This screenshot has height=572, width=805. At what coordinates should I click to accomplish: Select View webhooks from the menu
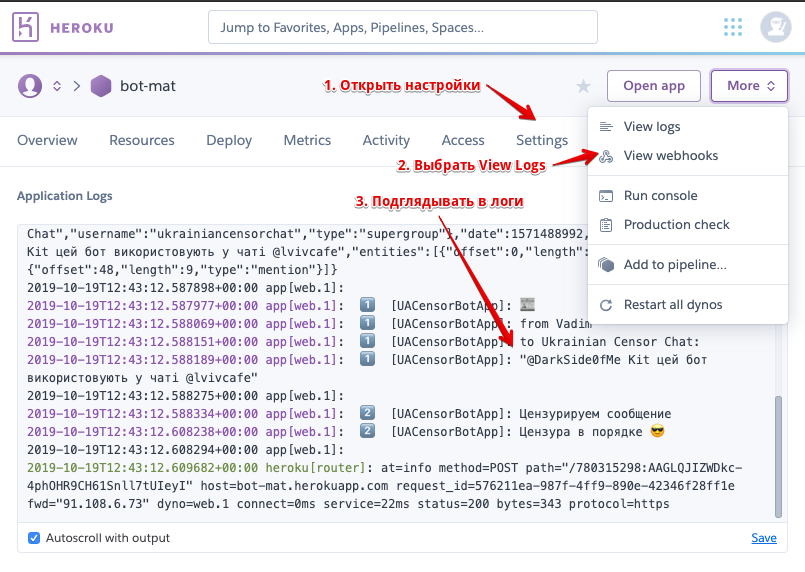688,156
